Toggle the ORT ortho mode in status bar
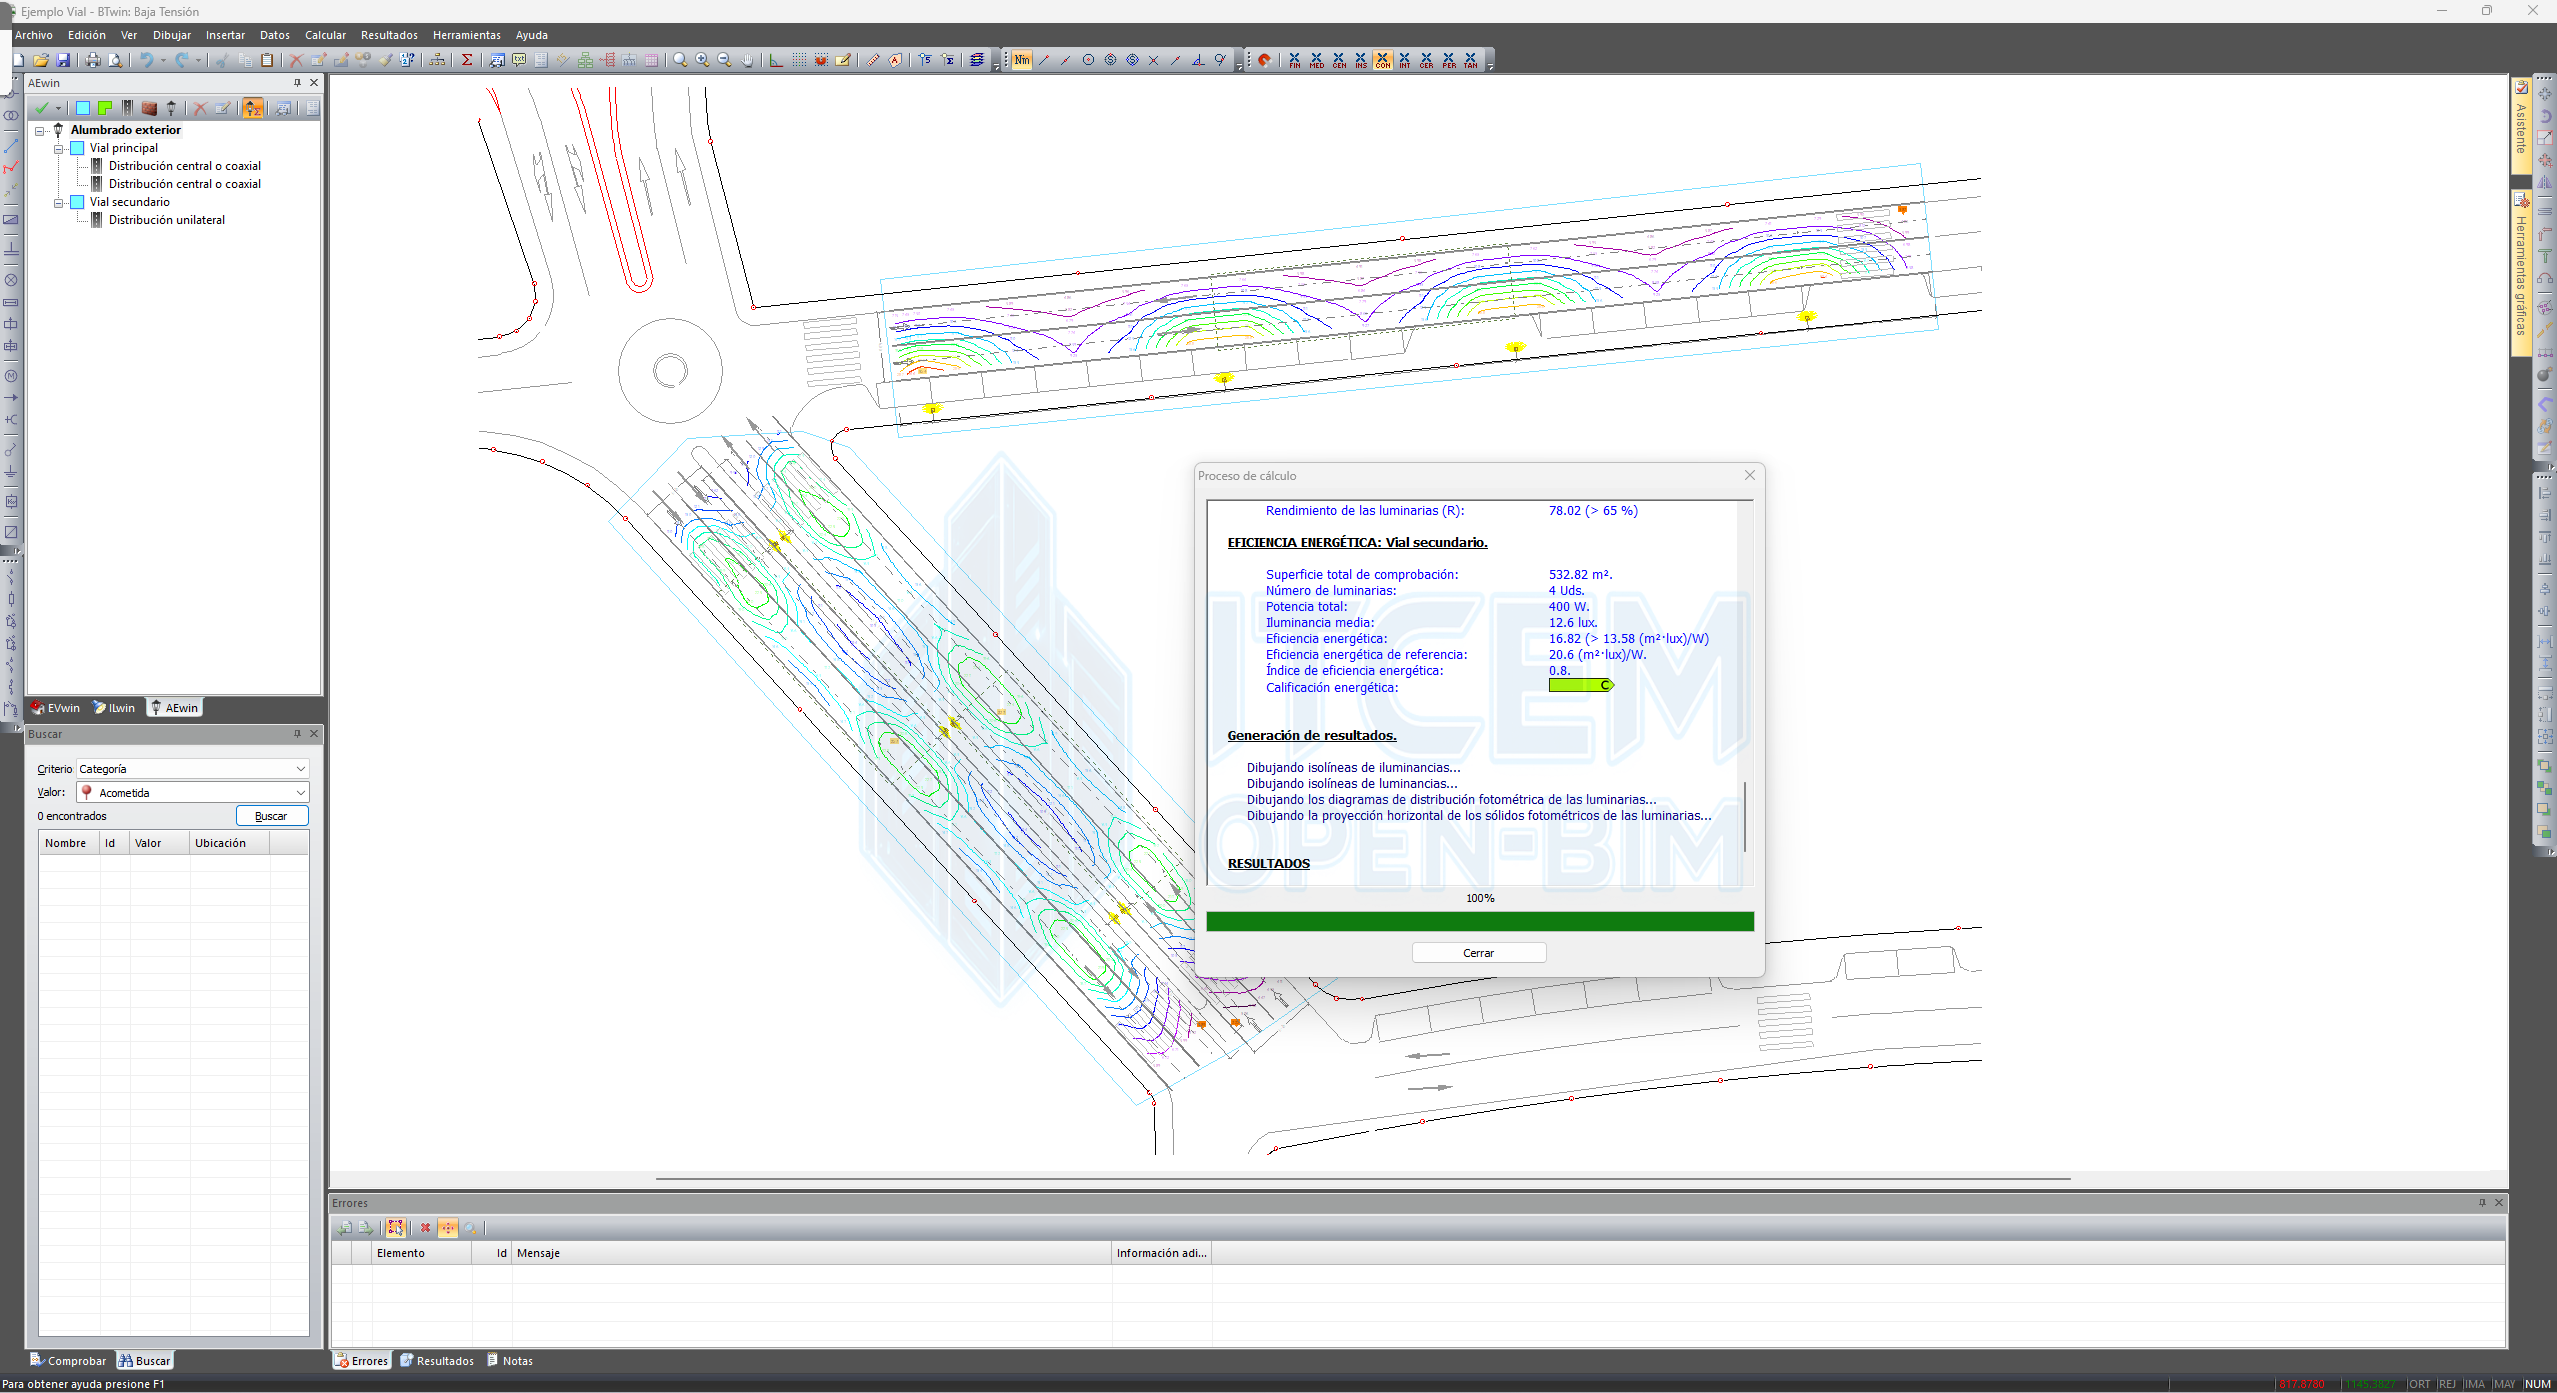Image resolution: width=2557 pixels, height=1393 pixels. click(x=2419, y=1384)
